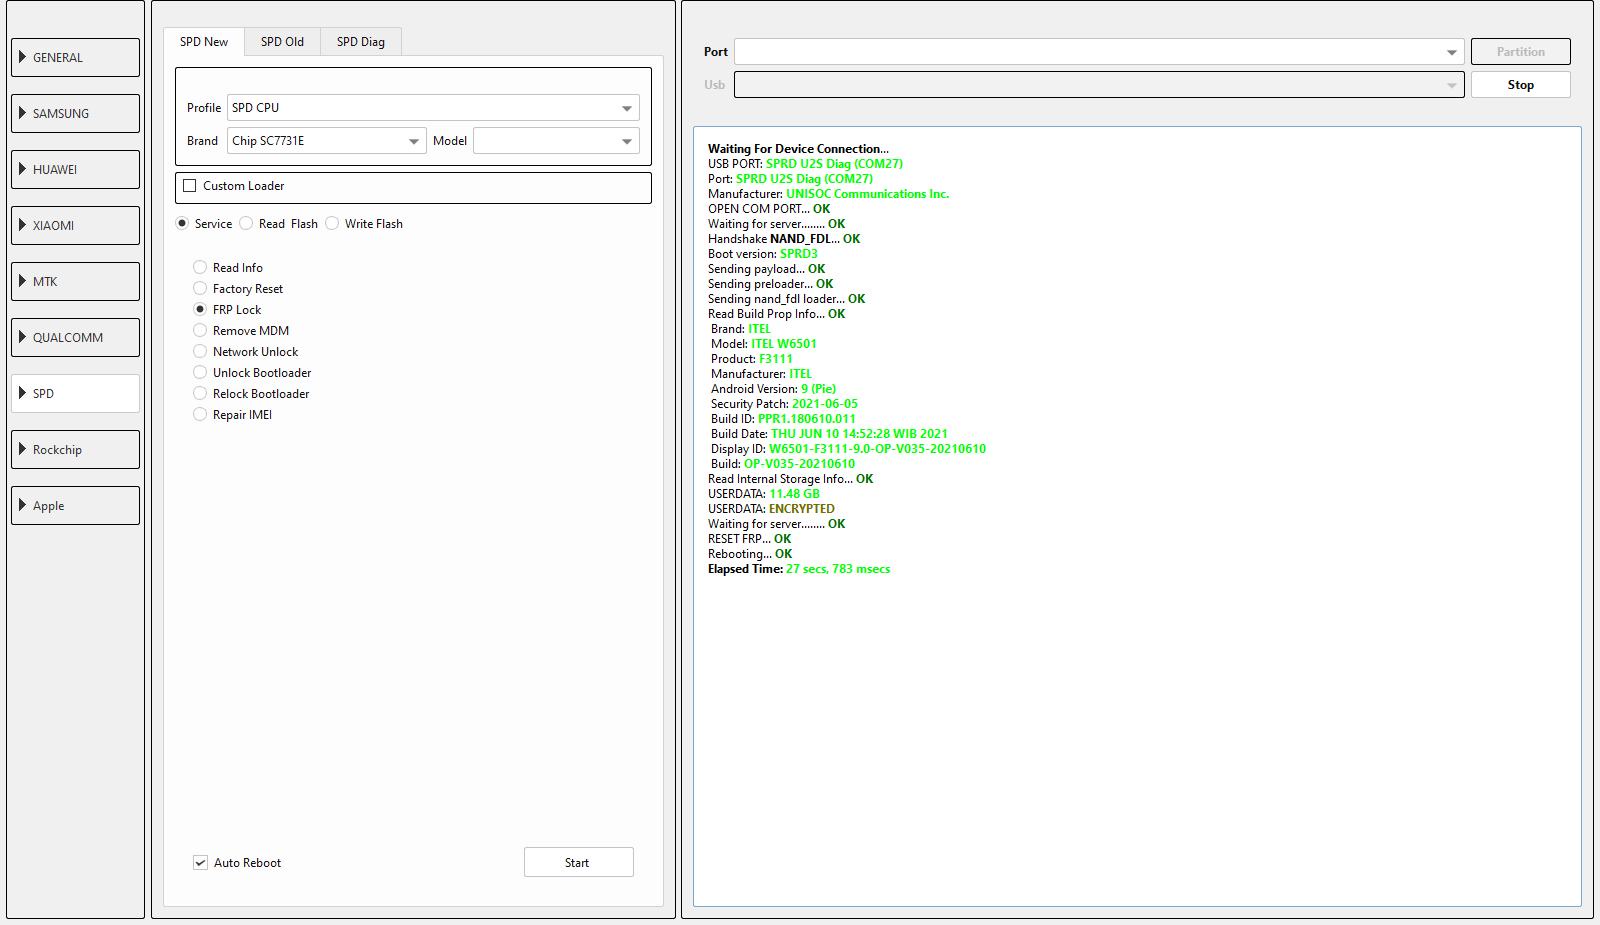The image size is (1600, 925).
Task: Enable the Custom Loader checkbox
Action: point(190,186)
